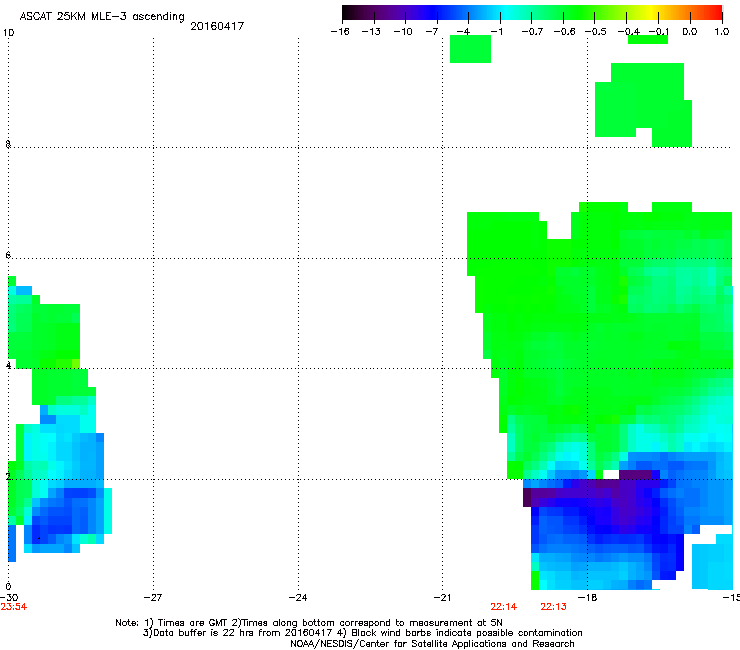Viewport: 740px width, 650px height.
Task: Click the longitude label -27
Action: (x=153, y=598)
